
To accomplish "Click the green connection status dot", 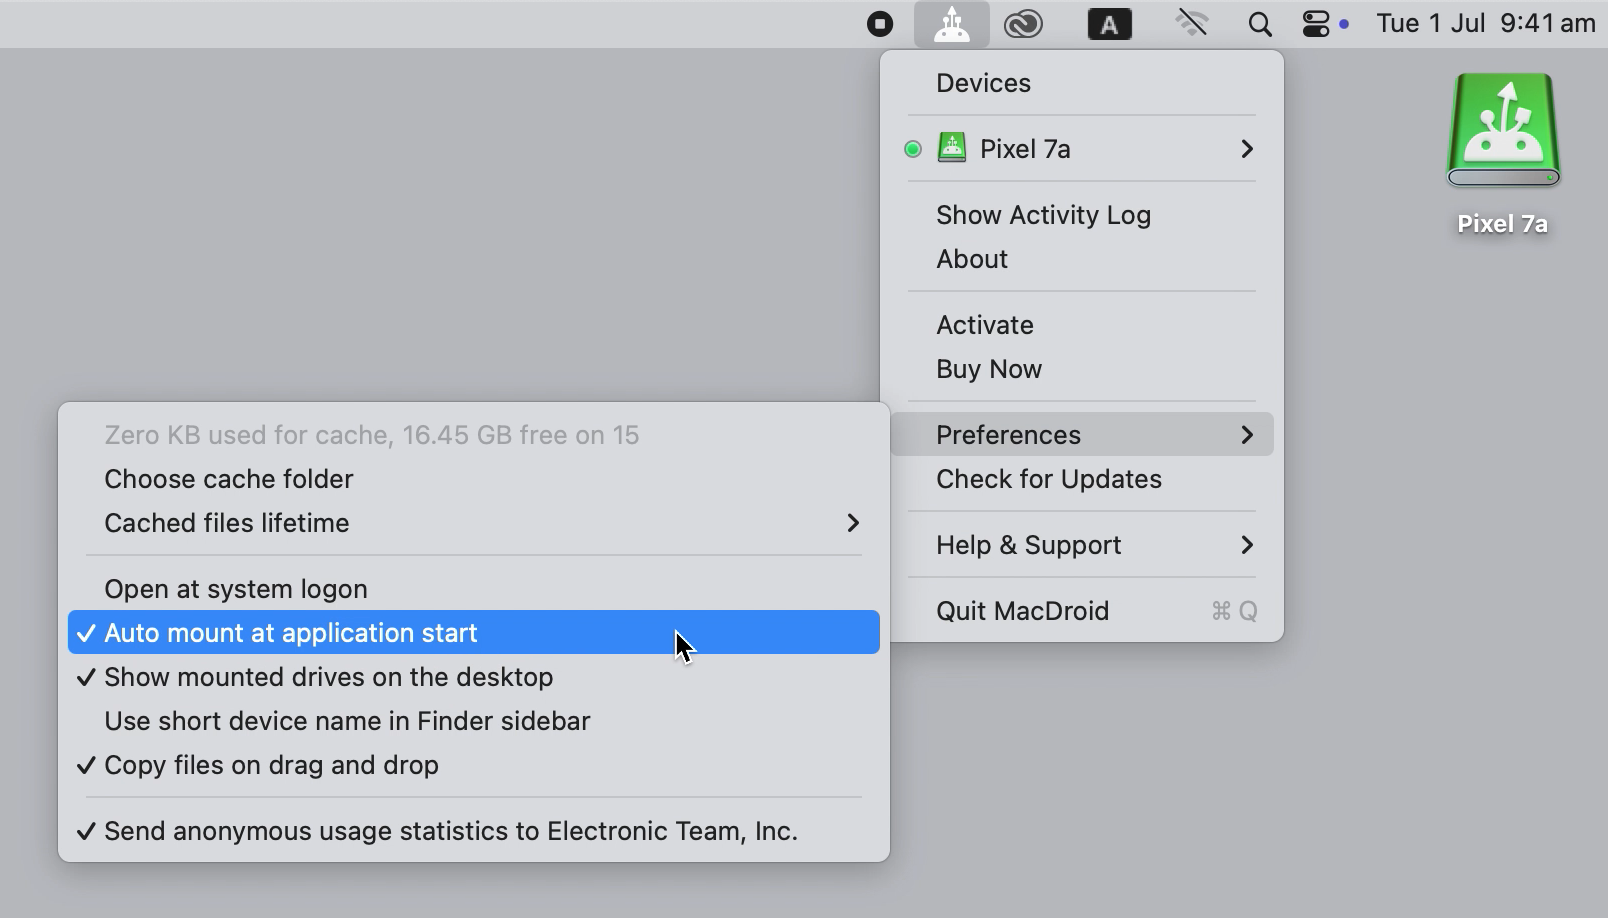I will (x=912, y=149).
